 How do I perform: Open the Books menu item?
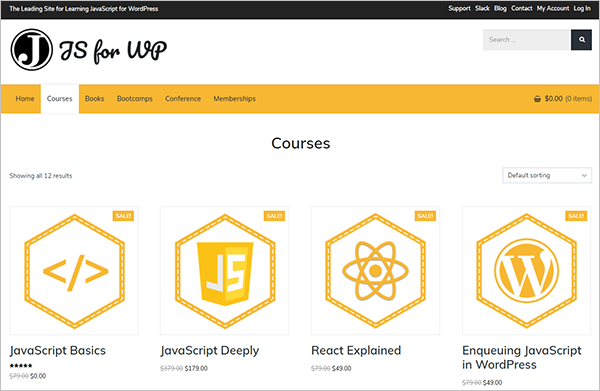coord(95,99)
